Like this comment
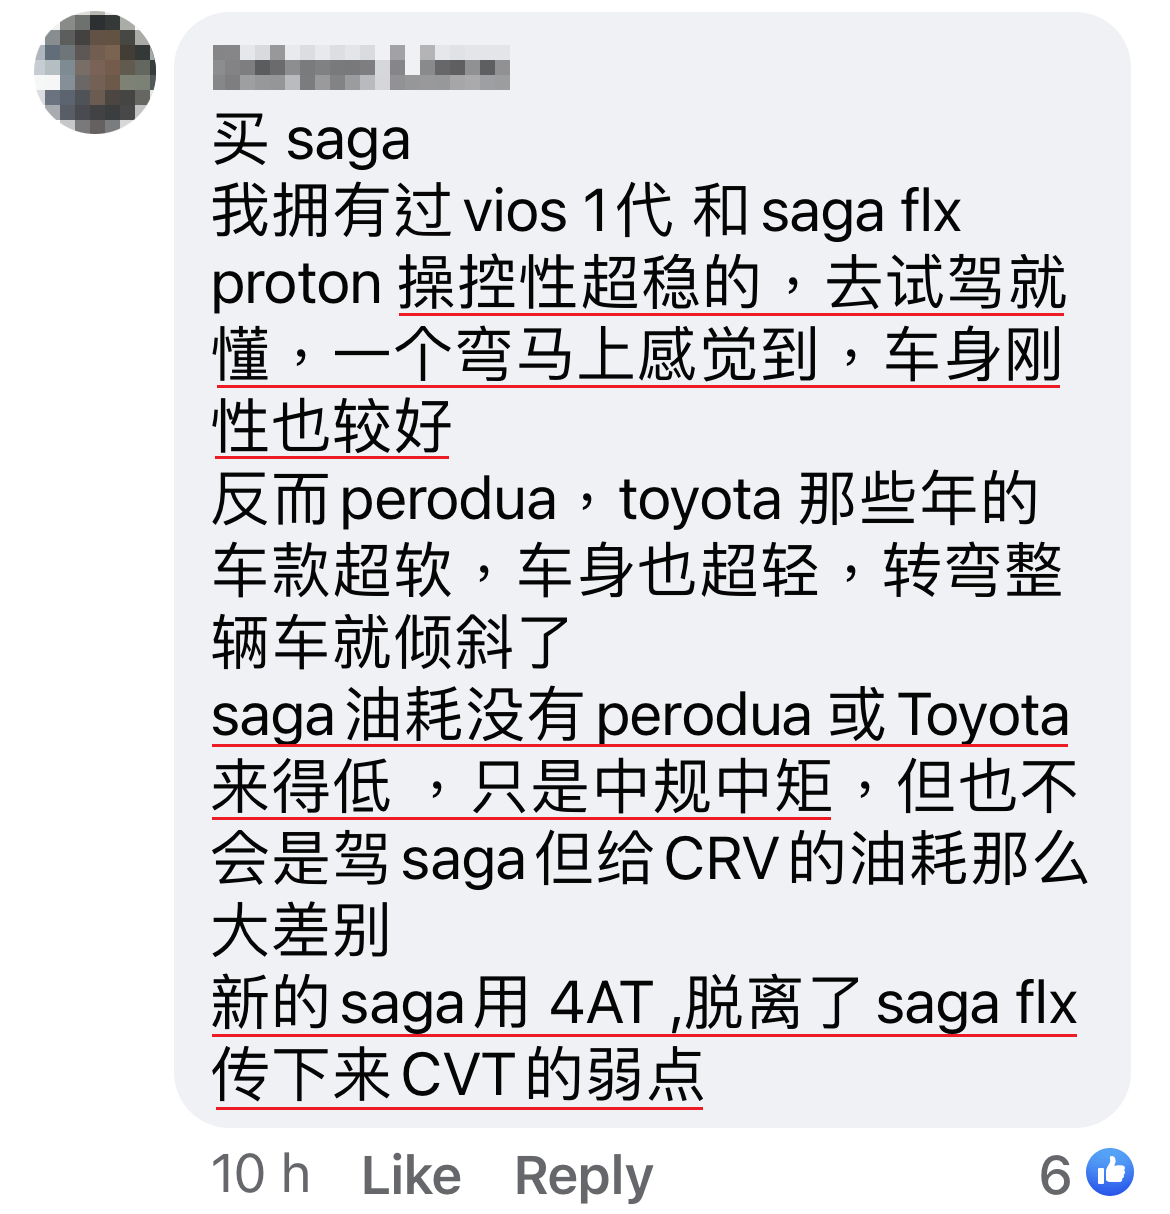Image resolution: width=1170 pixels, height=1214 pixels. (x=411, y=1175)
